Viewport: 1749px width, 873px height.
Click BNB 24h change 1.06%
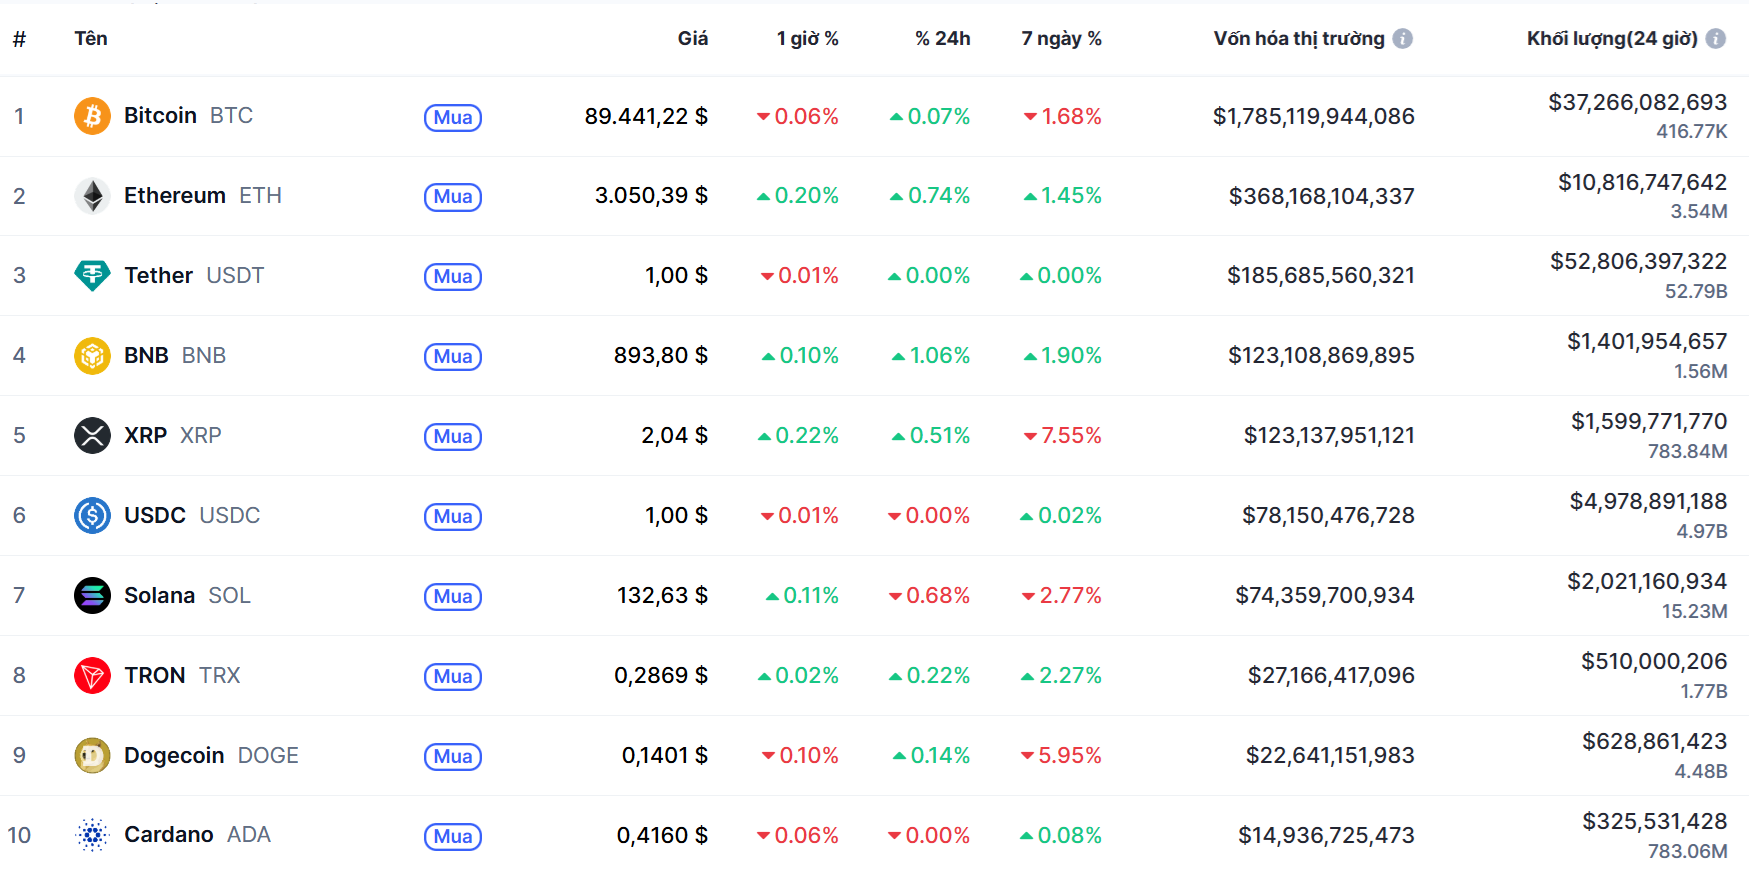tap(931, 355)
